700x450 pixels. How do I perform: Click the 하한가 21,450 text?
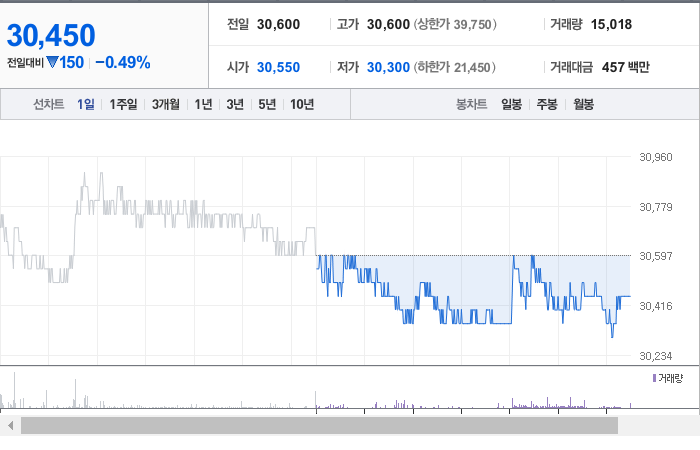pyautogui.click(x=455, y=67)
